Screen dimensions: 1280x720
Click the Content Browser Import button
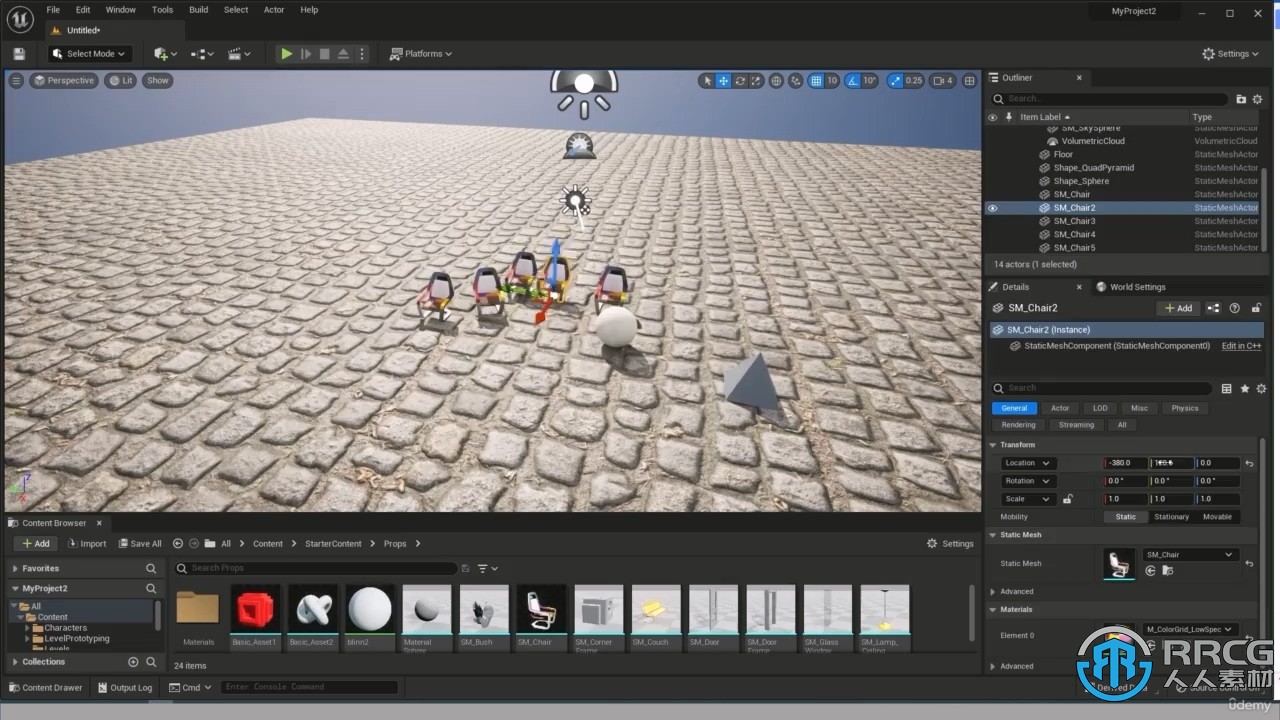click(x=87, y=543)
